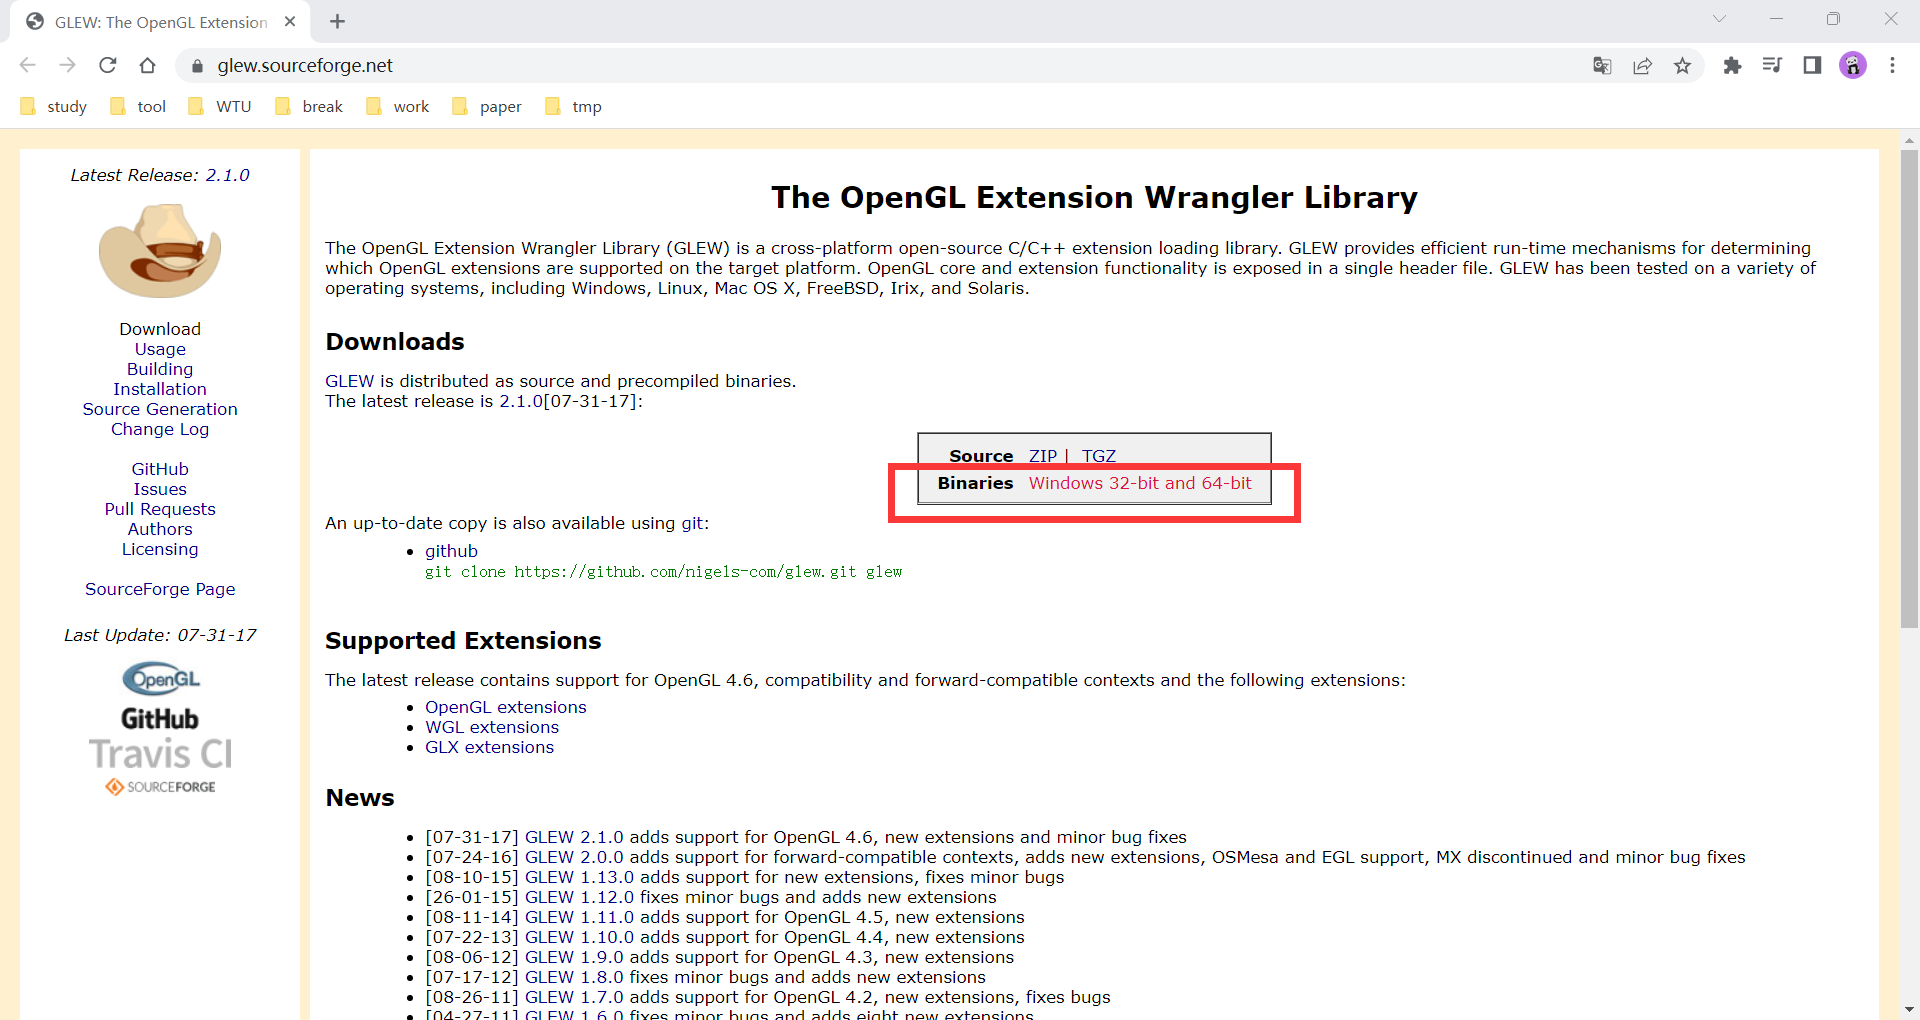Open the Issues sidebar link
Screen dimensions: 1920x1020
click(x=160, y=489)
